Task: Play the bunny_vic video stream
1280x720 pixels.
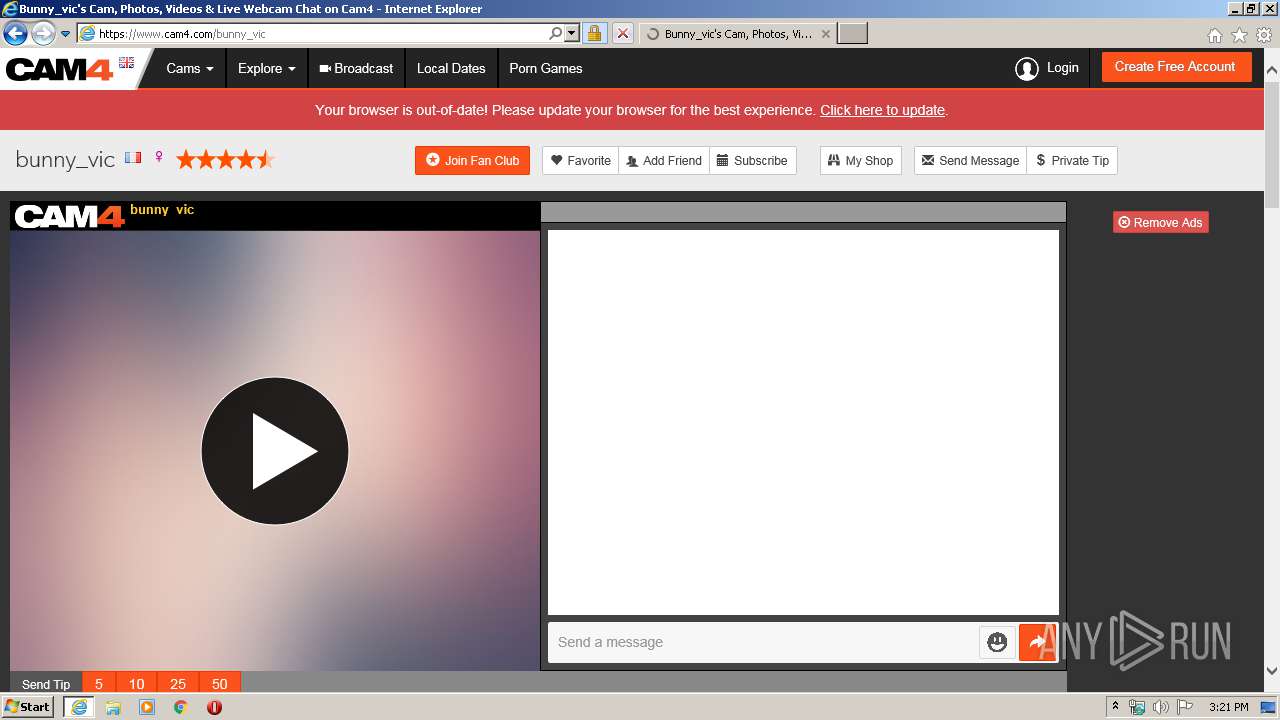Action: coord(275,451)
